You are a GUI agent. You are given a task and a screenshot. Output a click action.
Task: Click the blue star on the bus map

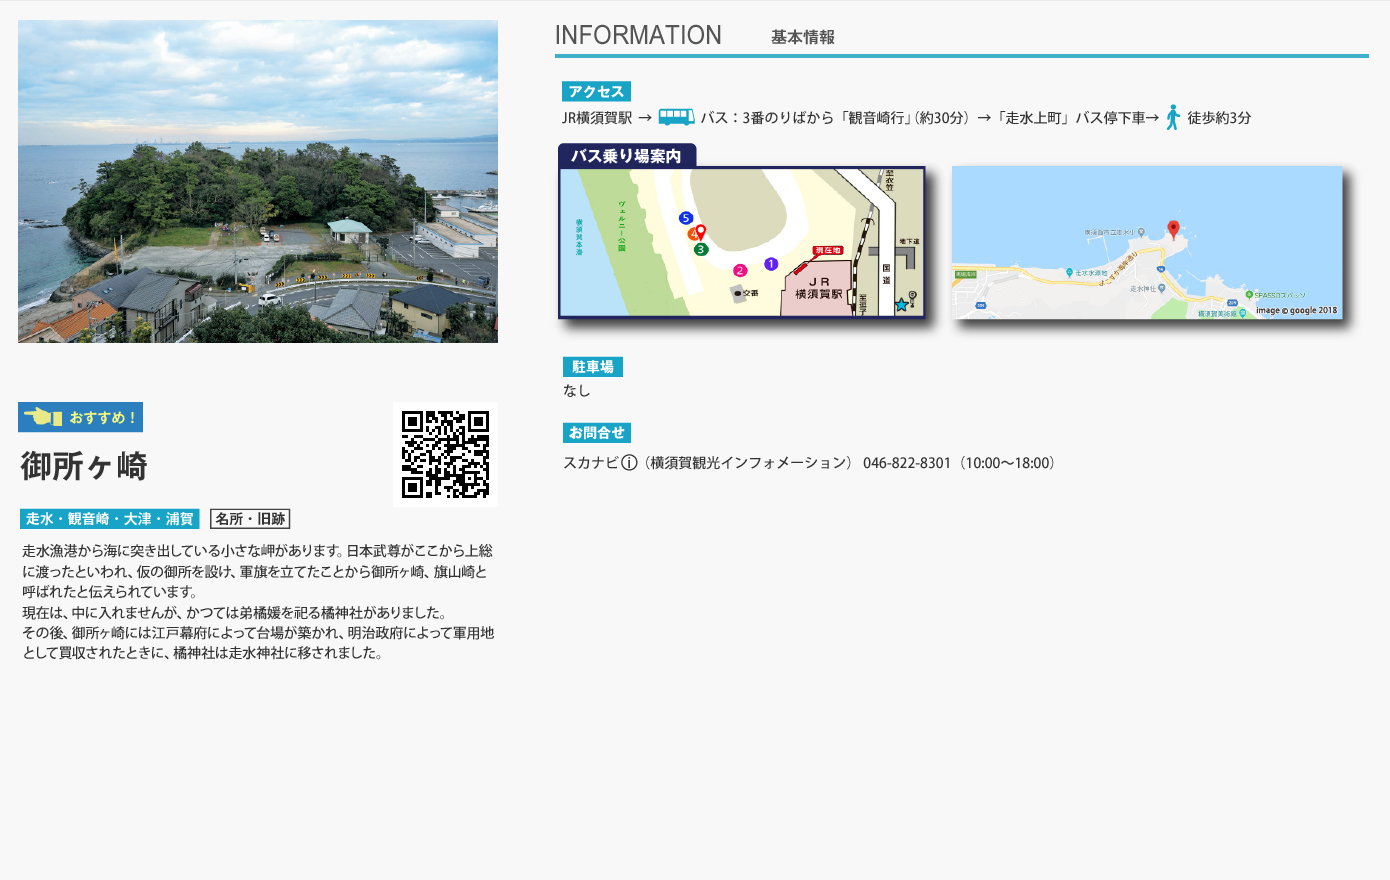tap(901, 305)
